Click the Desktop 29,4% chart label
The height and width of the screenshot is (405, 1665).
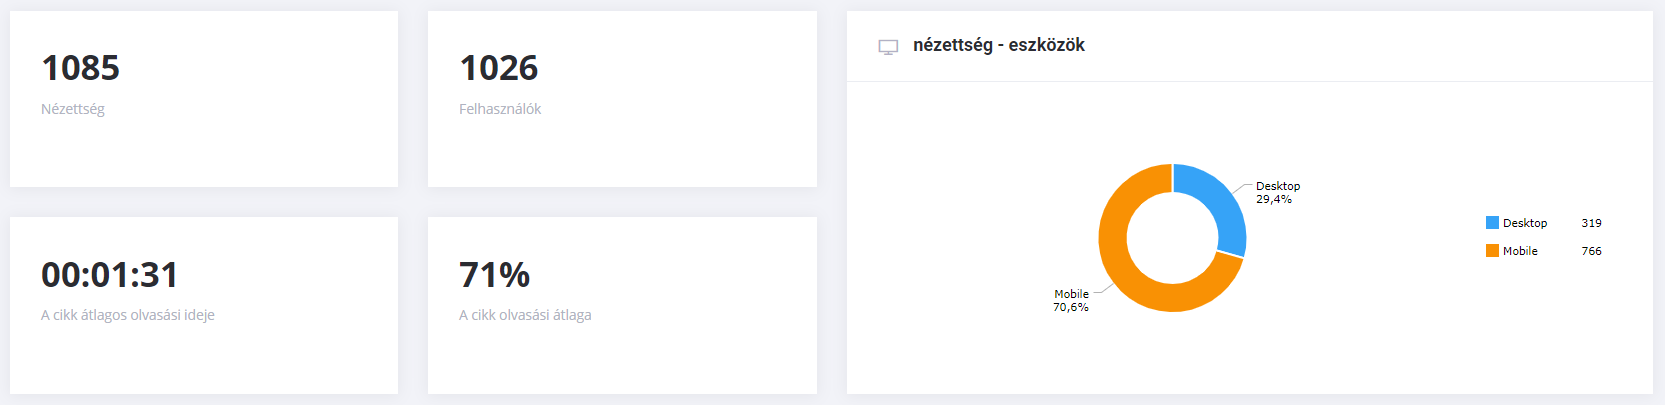point(1278,192)
